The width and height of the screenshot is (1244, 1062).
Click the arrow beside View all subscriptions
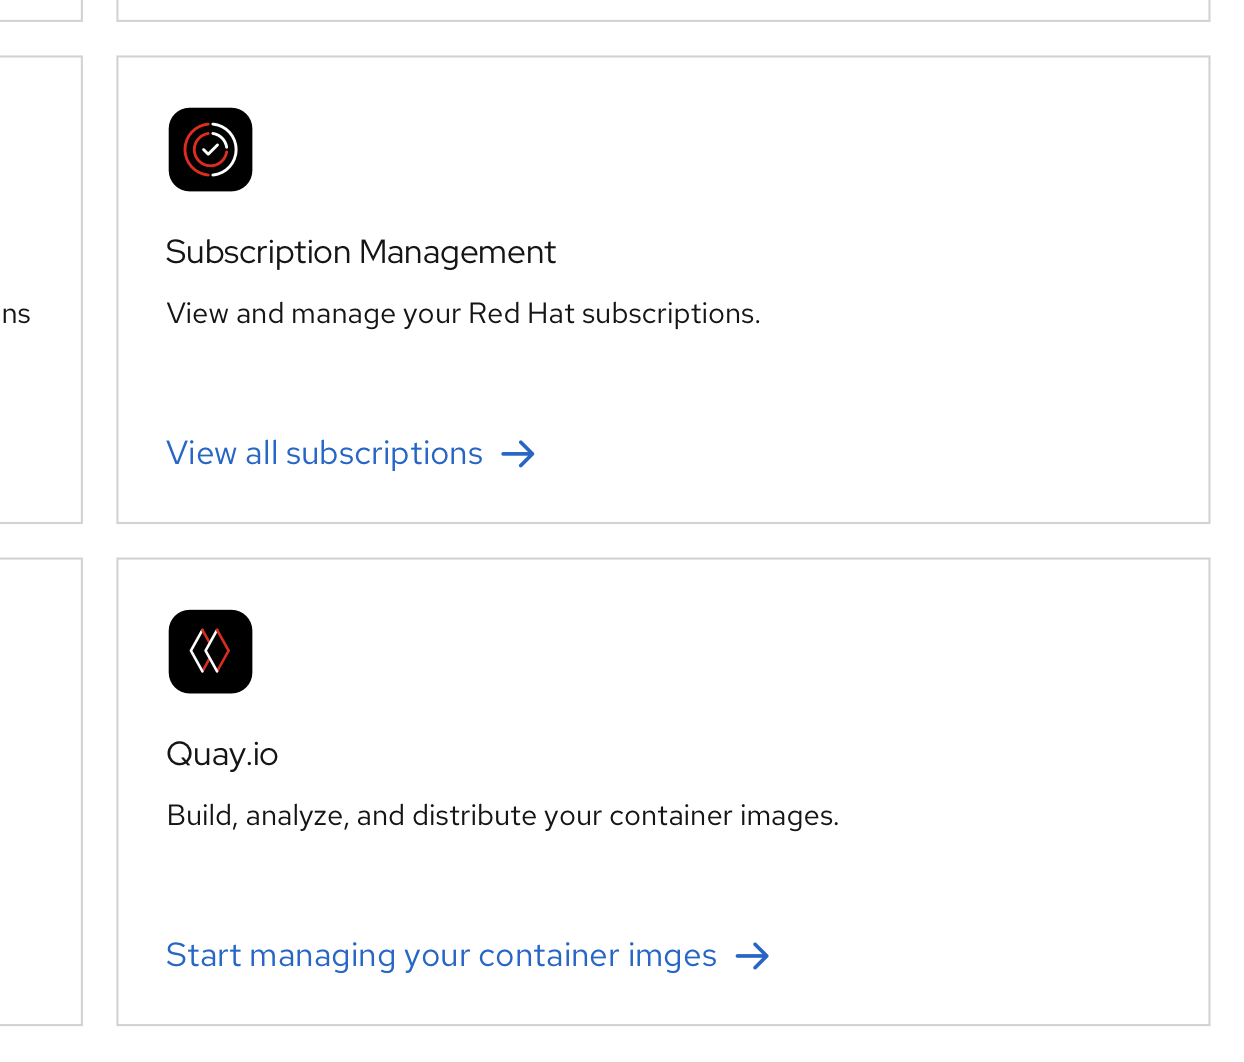pos(518,455)
